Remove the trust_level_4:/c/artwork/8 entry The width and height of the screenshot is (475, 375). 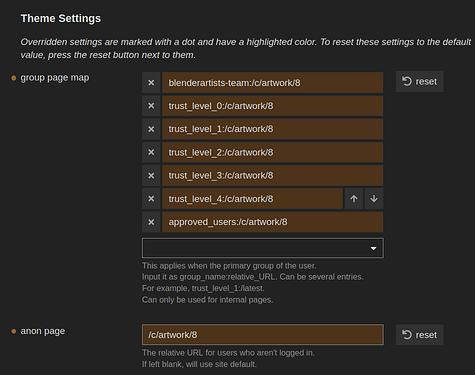click(x=151, y=199)
